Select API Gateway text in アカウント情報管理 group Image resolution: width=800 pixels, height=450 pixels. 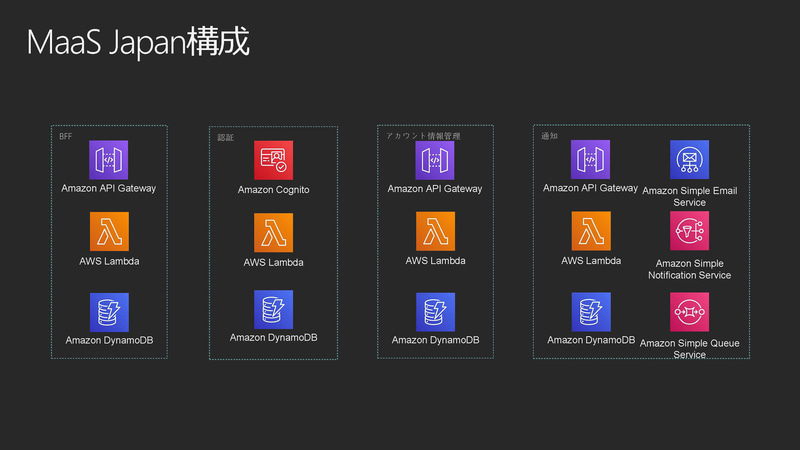tap(435, 189)
